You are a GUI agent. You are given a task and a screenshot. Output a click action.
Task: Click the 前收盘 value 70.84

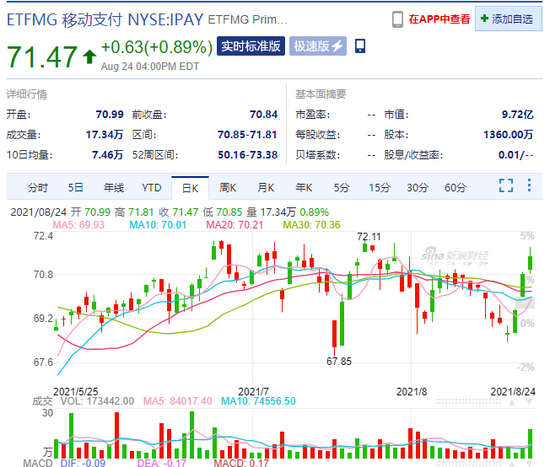click(x=263, y=114)
